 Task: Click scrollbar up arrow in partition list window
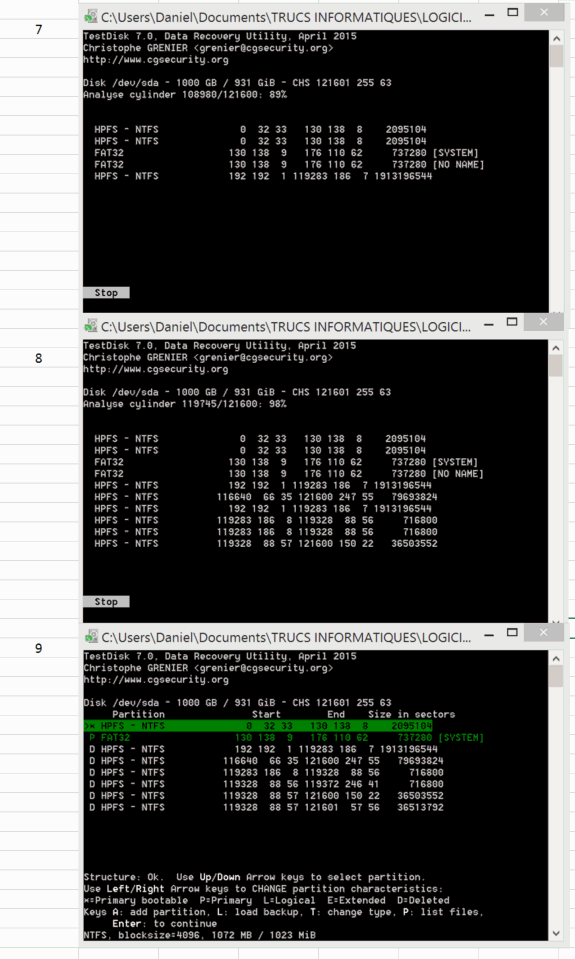(556, 659)
